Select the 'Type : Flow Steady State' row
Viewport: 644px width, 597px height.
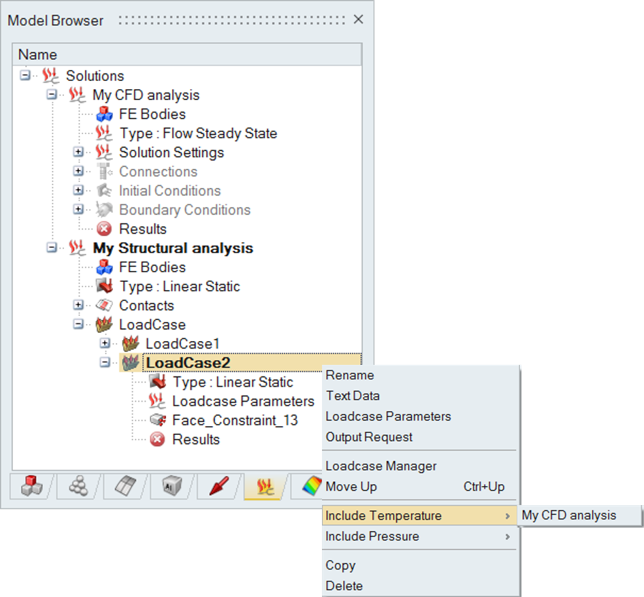[198, 133]
